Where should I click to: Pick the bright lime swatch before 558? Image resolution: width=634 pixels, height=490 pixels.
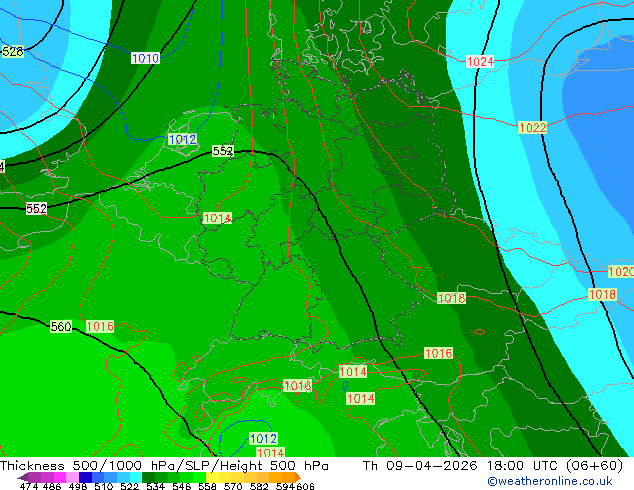[x=199, y=477]
